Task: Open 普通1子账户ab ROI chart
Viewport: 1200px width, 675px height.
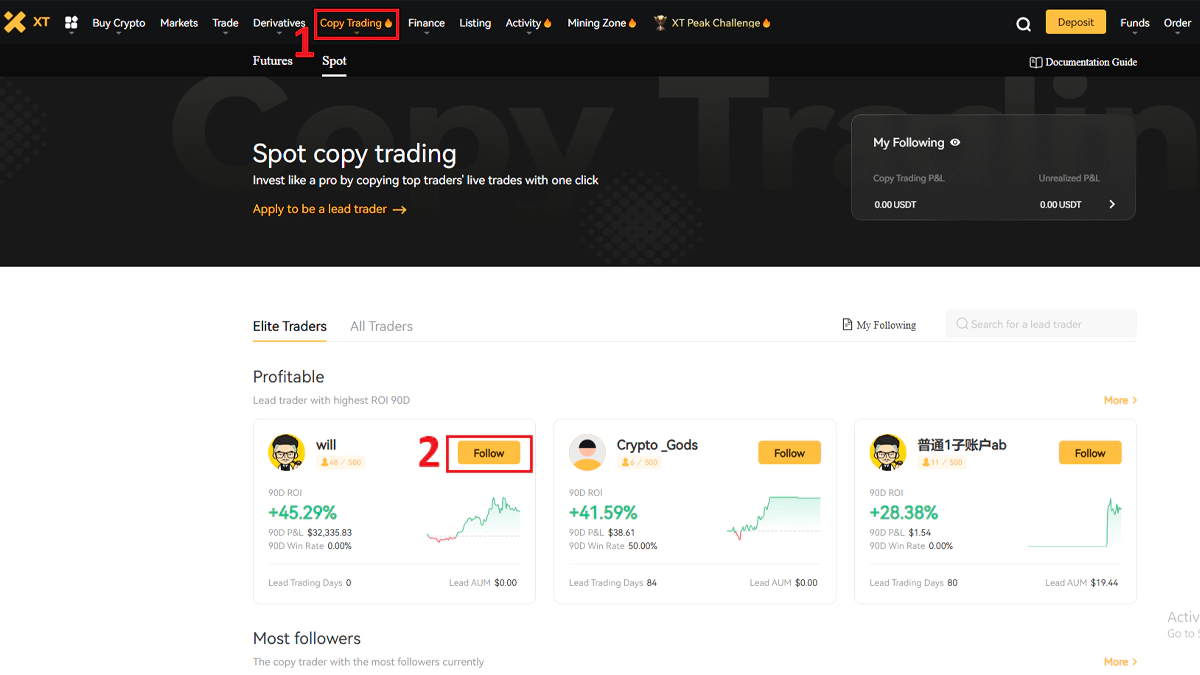Action: click(1074, 522)
